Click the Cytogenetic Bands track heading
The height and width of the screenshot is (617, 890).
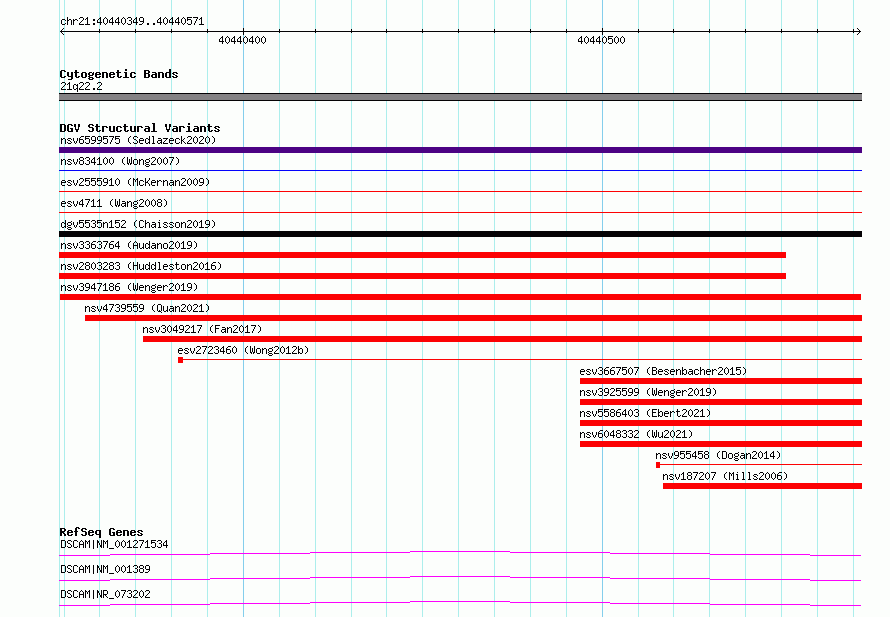[119, 74]
